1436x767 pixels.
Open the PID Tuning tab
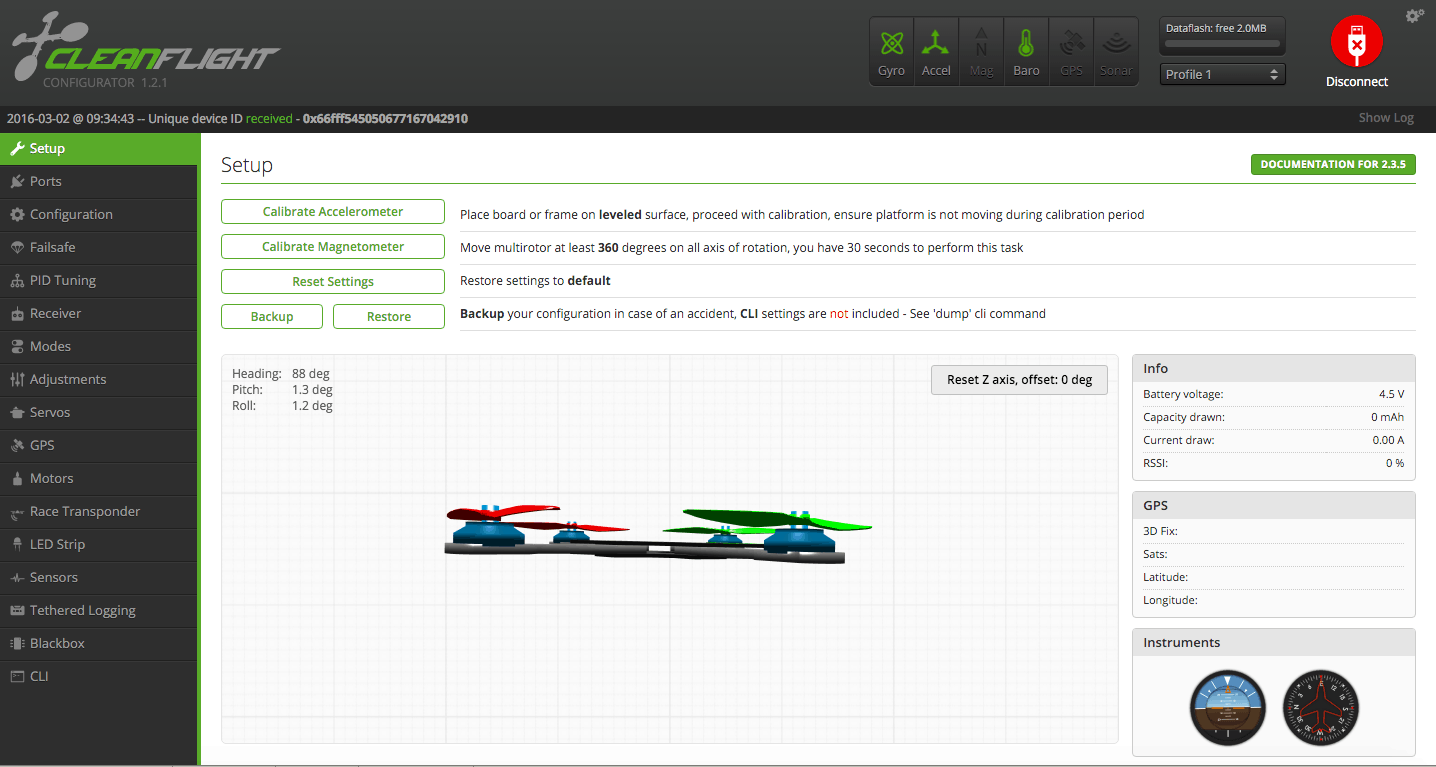[62, 280]
